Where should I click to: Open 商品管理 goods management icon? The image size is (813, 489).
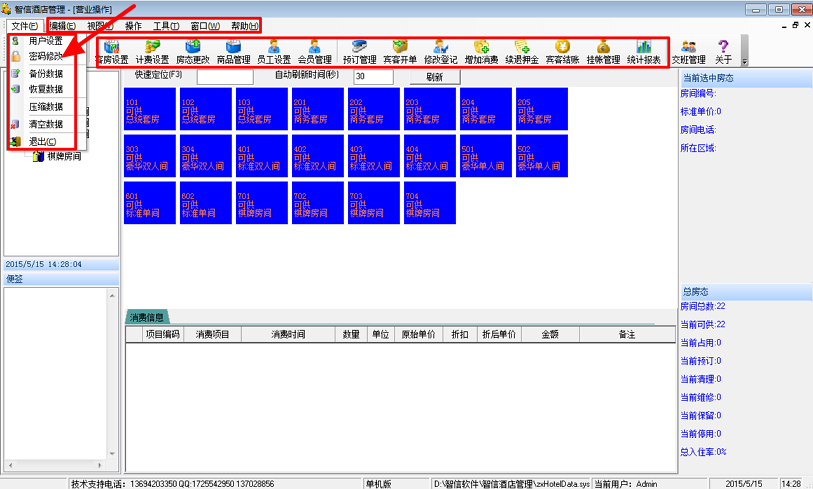pos(233,52)
